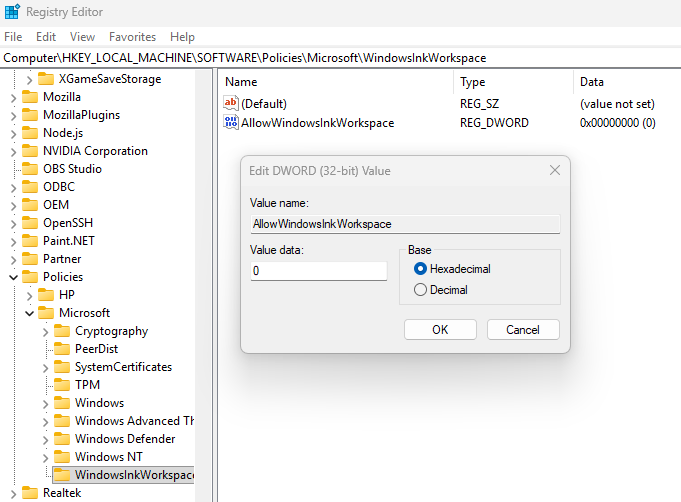Expand the XGameSaveStorage tree node

(29, 80)
